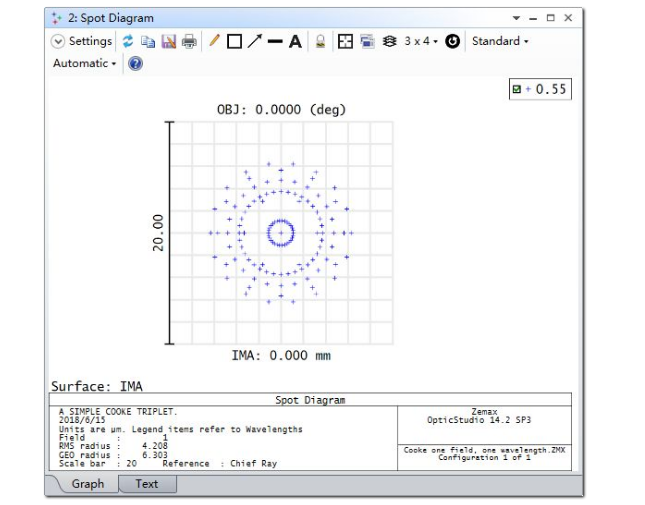Screen dimensions: 645x505
Task: Open the Standard dropdown menu
Action: tap(500, 41)
